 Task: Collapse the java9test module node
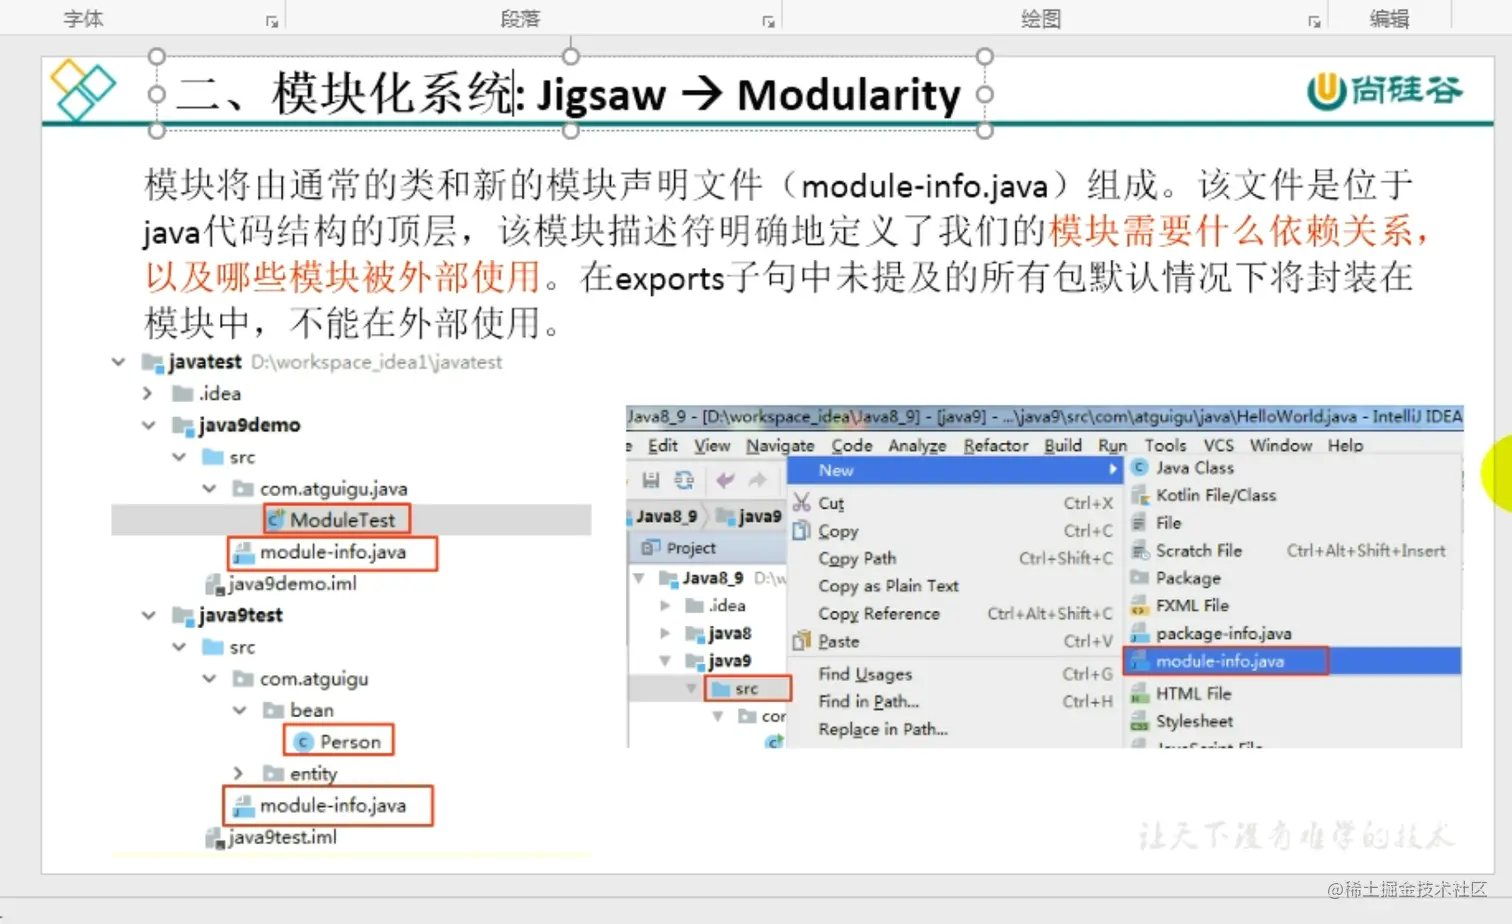pyautogui.click(x=149, y=616)
